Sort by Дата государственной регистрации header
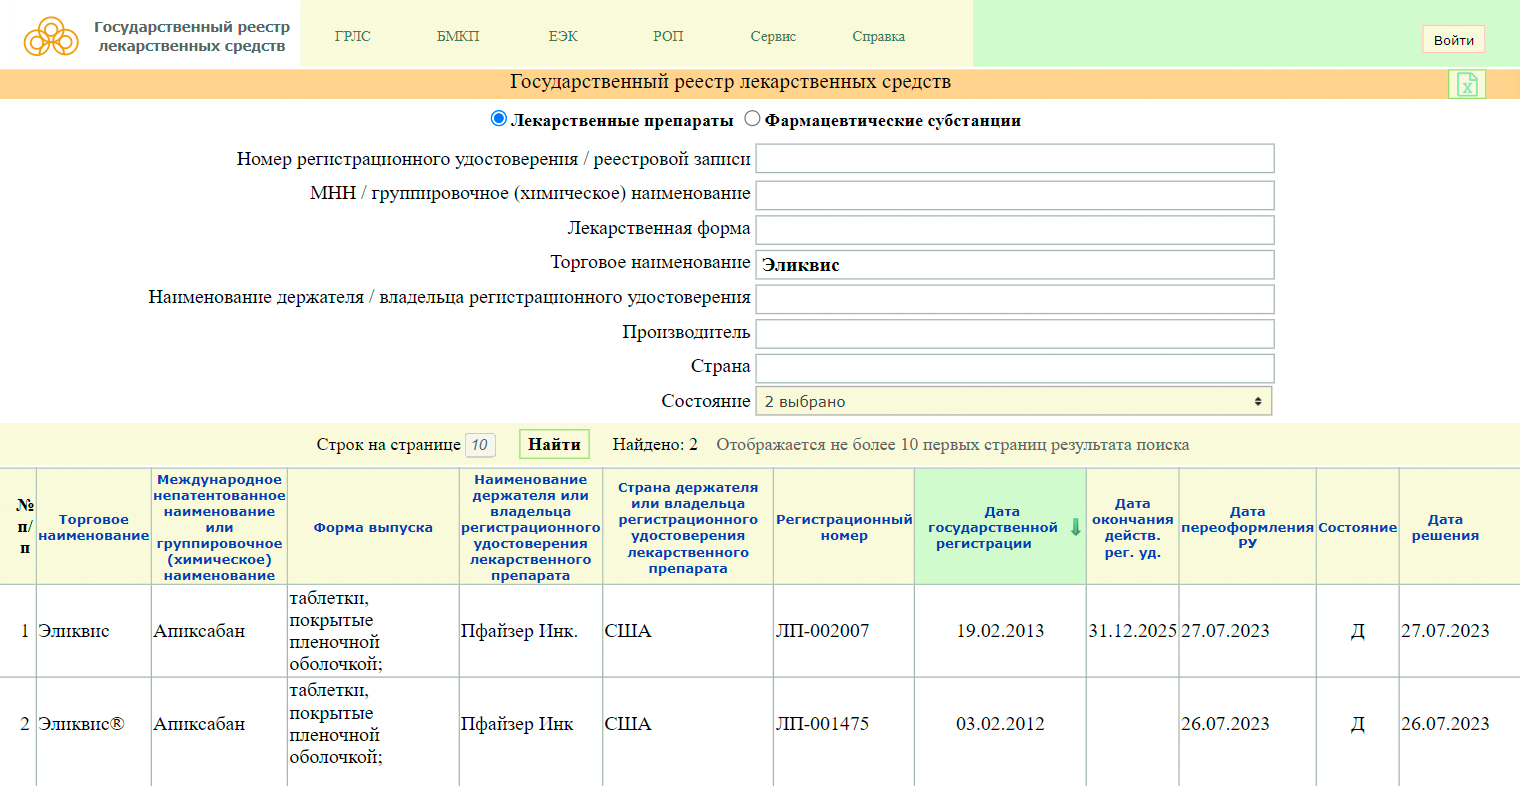This screenshot has width=1520, height=786. [992, 527]
